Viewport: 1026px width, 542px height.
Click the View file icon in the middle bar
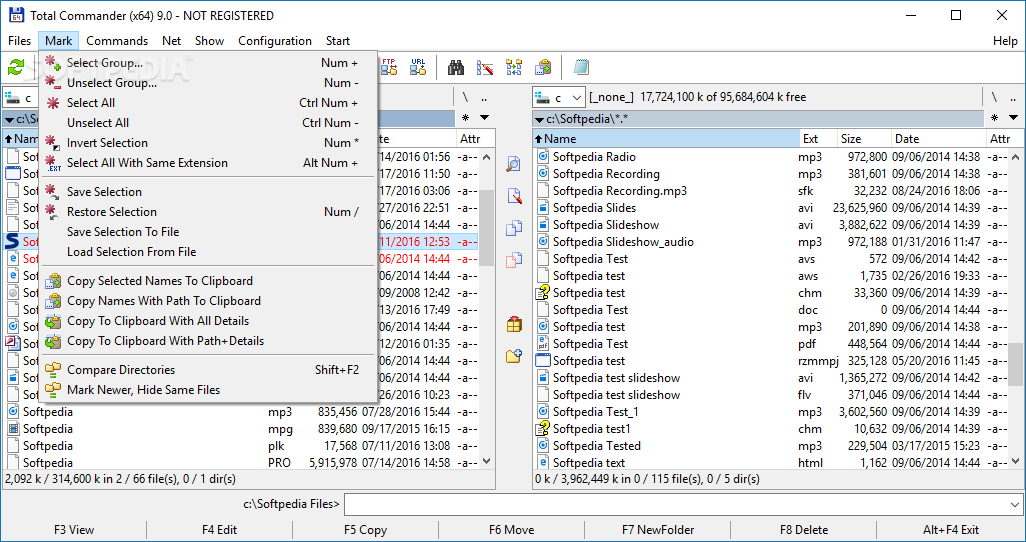pos(514,164)
